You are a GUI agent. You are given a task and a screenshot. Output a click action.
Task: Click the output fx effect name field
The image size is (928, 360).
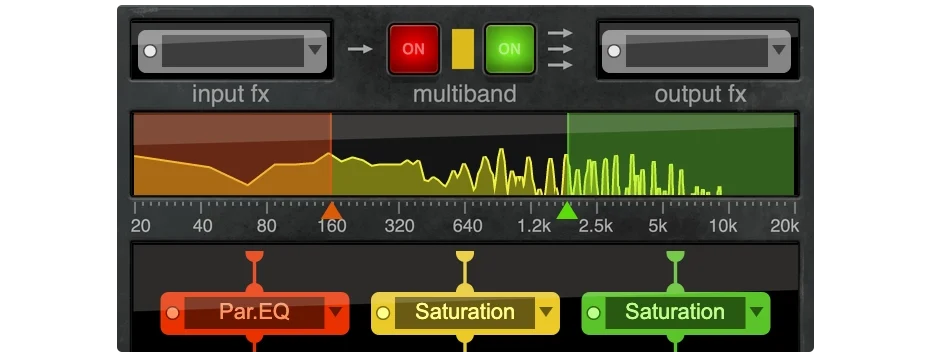[x=697, y=51]
